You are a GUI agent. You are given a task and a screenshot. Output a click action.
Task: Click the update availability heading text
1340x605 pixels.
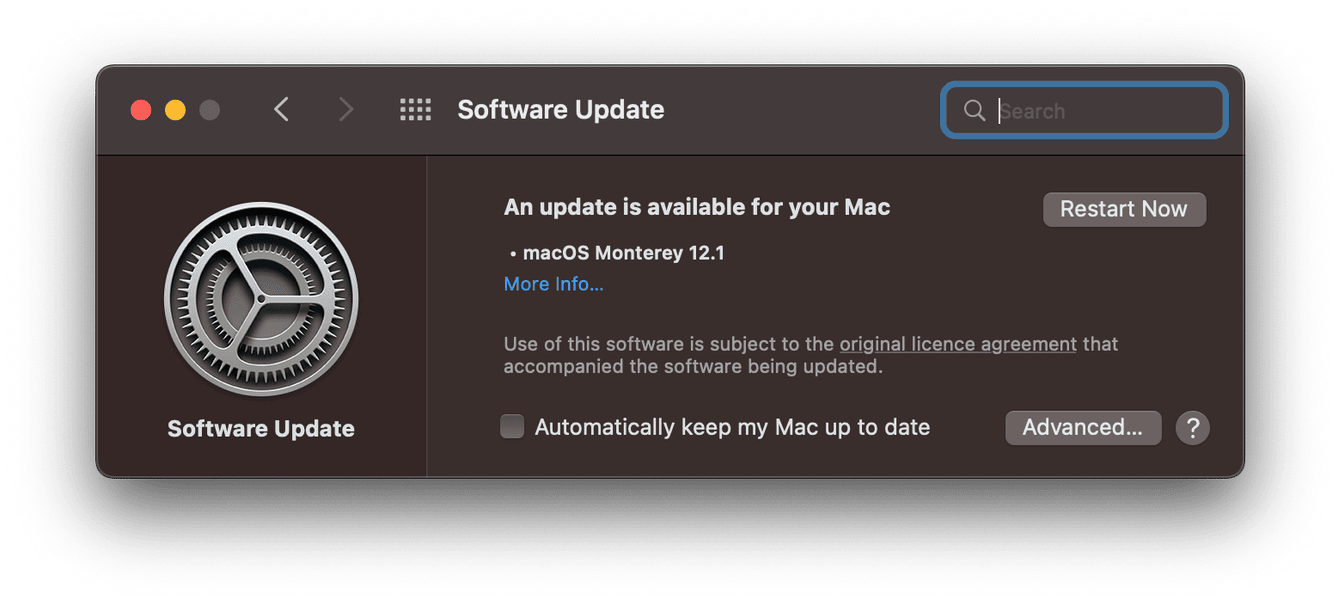pos(697,207)
